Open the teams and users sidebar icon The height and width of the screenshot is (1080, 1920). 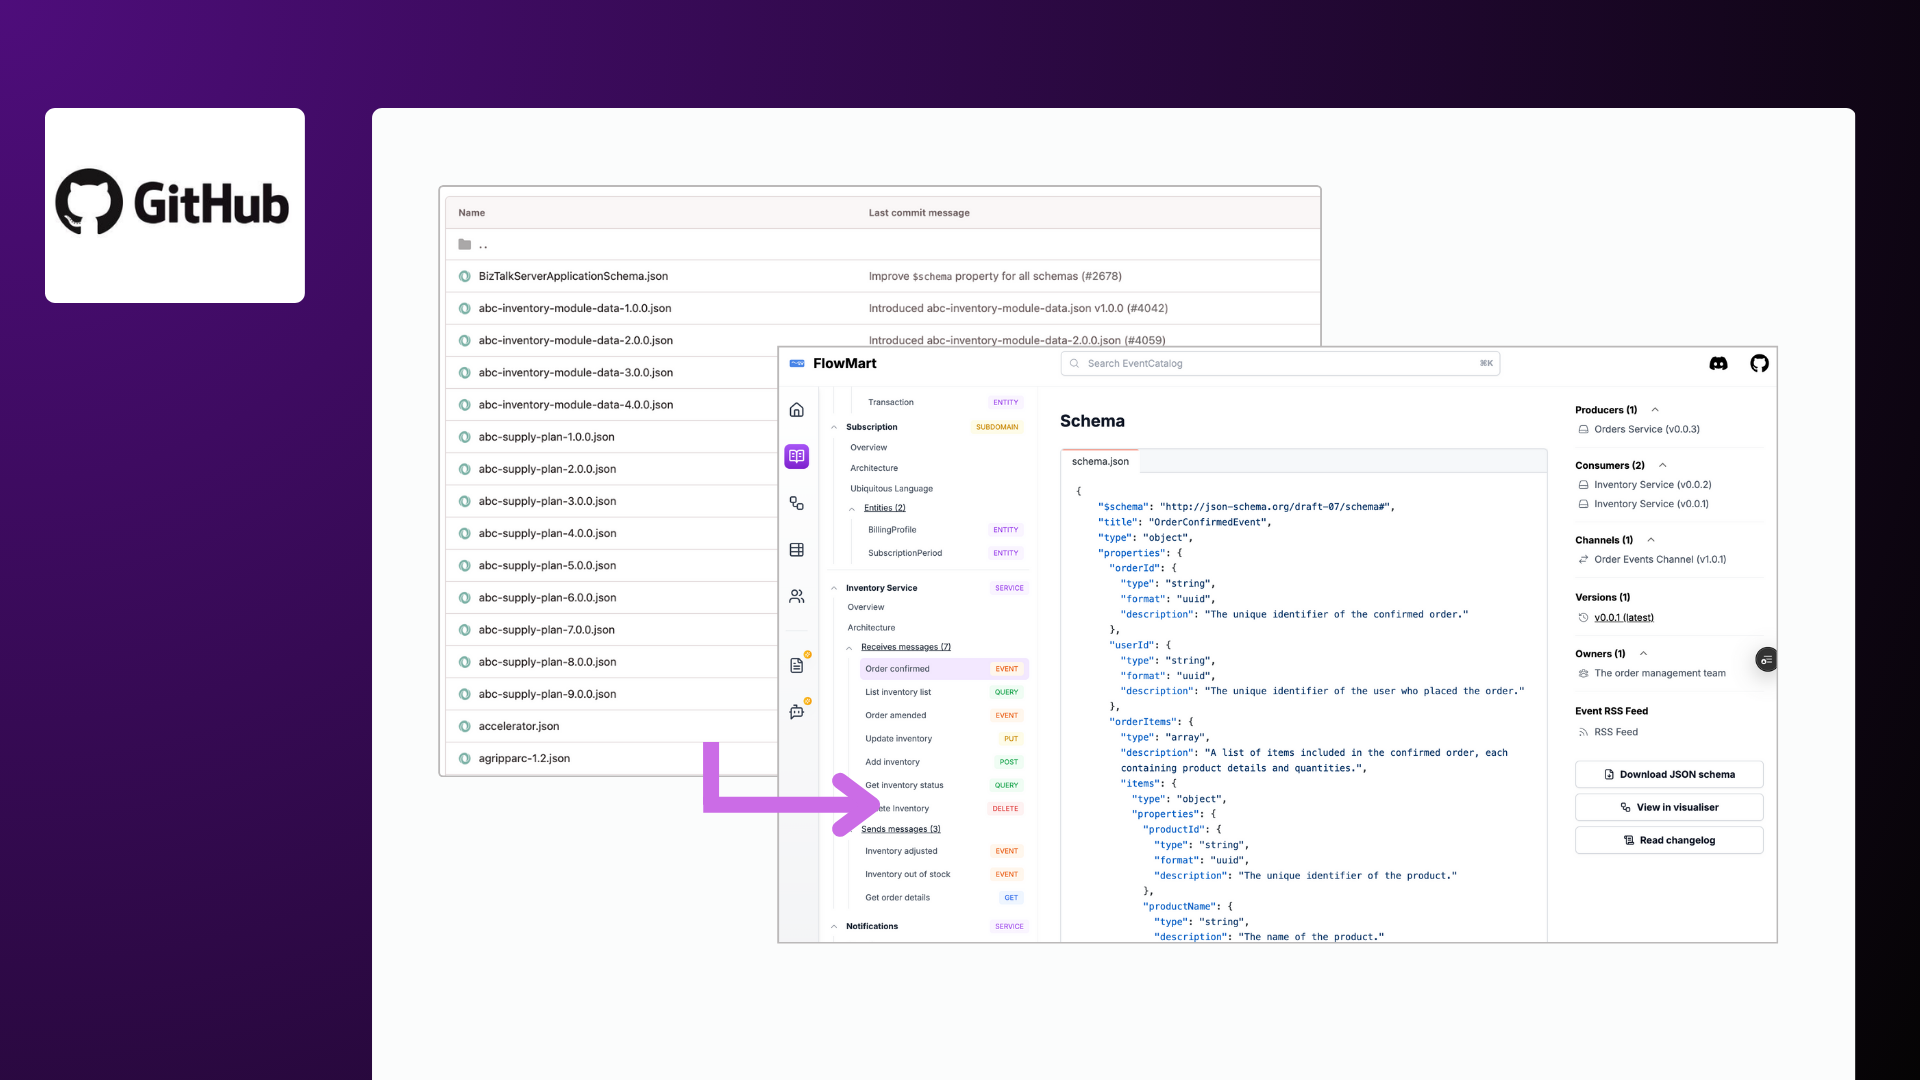coord(796,596)
